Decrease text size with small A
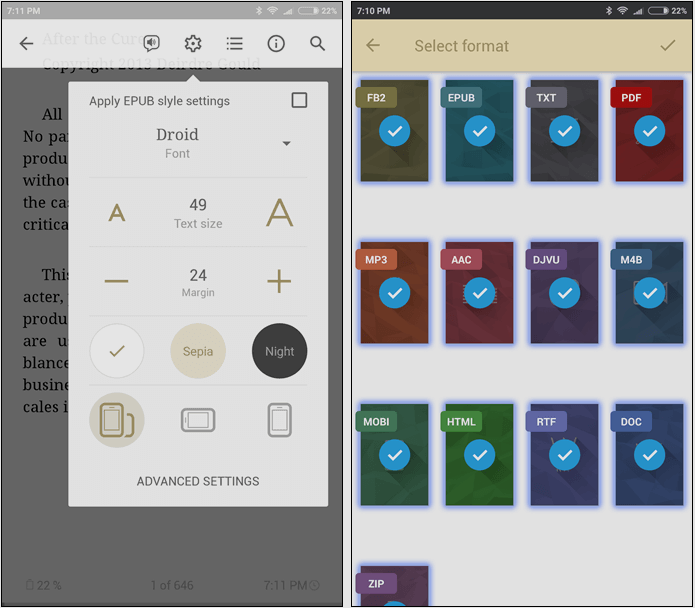The height and width of the screenshot is (608, 695). coord(117,213)
